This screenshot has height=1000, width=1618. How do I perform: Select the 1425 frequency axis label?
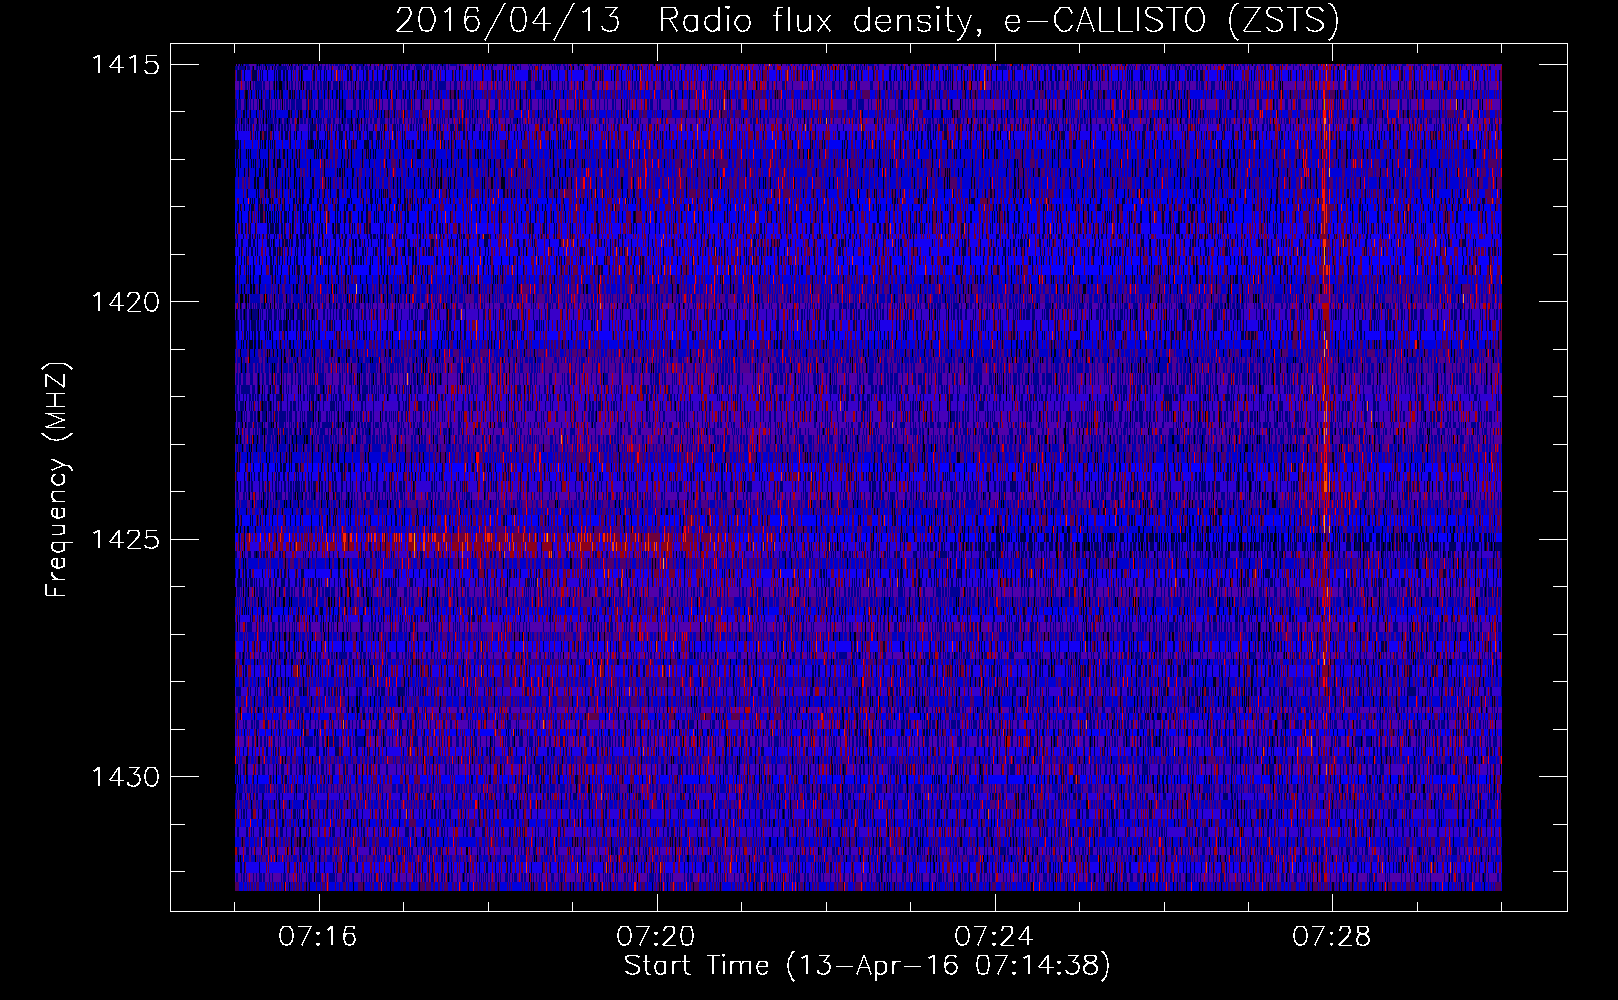pyautogui.click(x=125, y=540)
